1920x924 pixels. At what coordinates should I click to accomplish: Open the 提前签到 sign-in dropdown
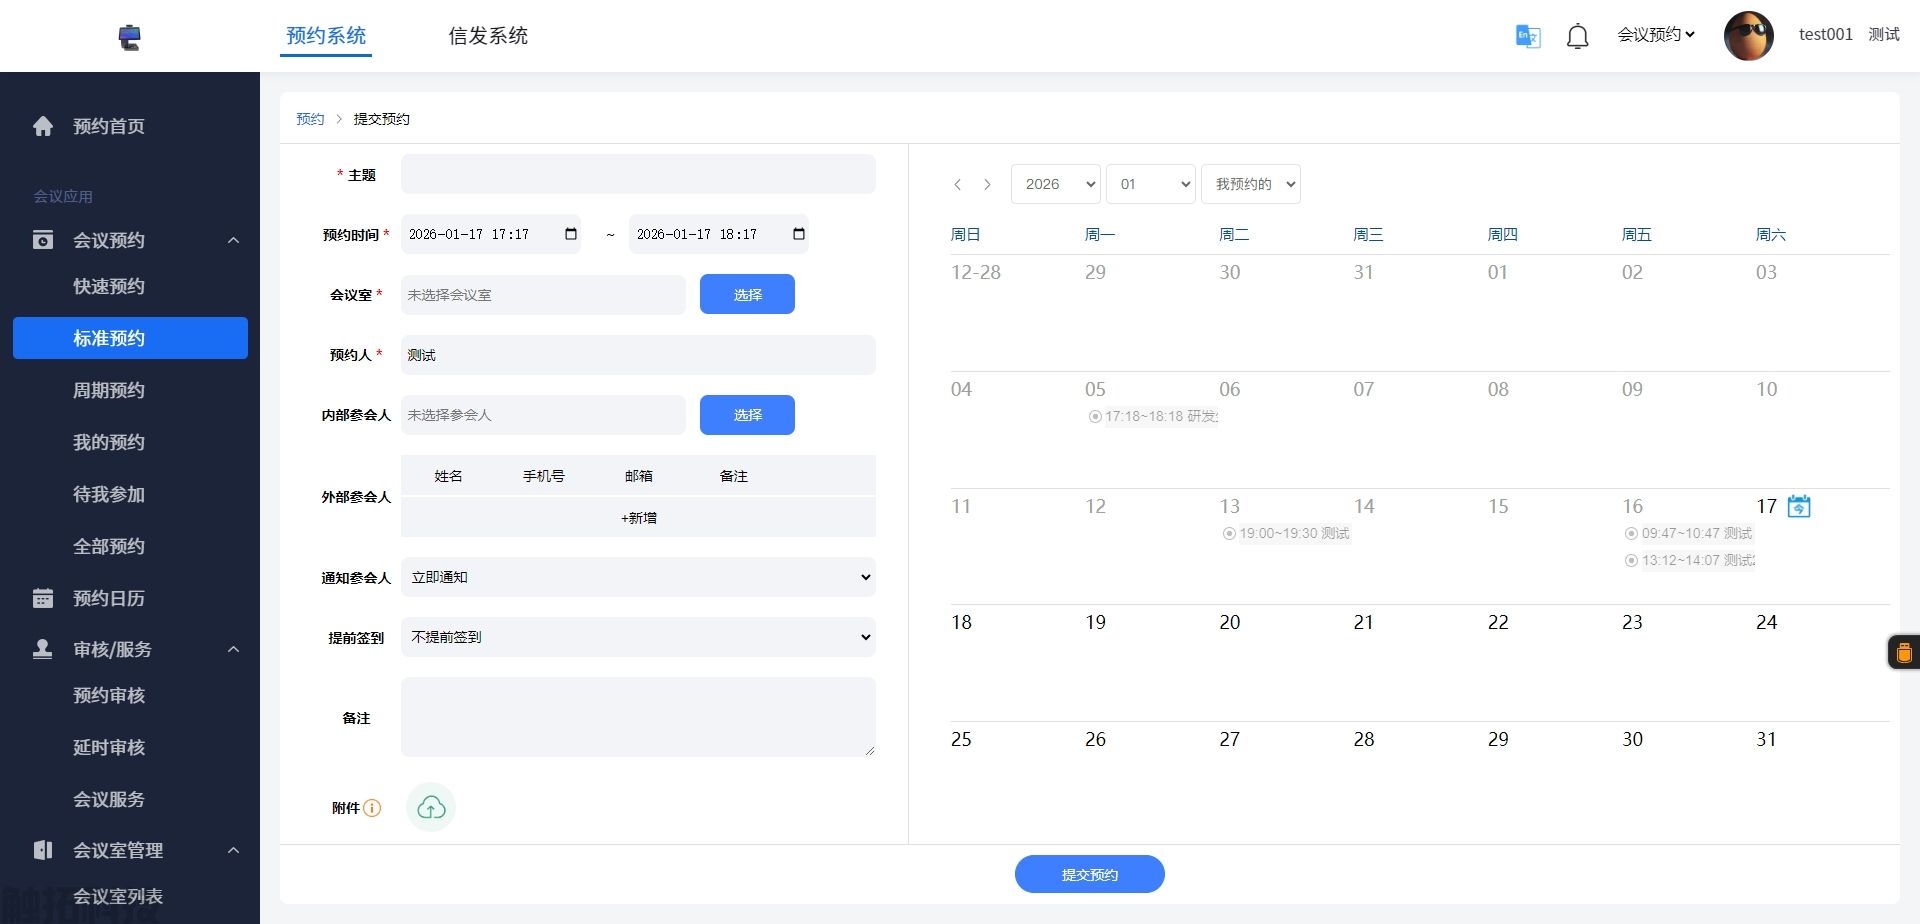(638, 637)
